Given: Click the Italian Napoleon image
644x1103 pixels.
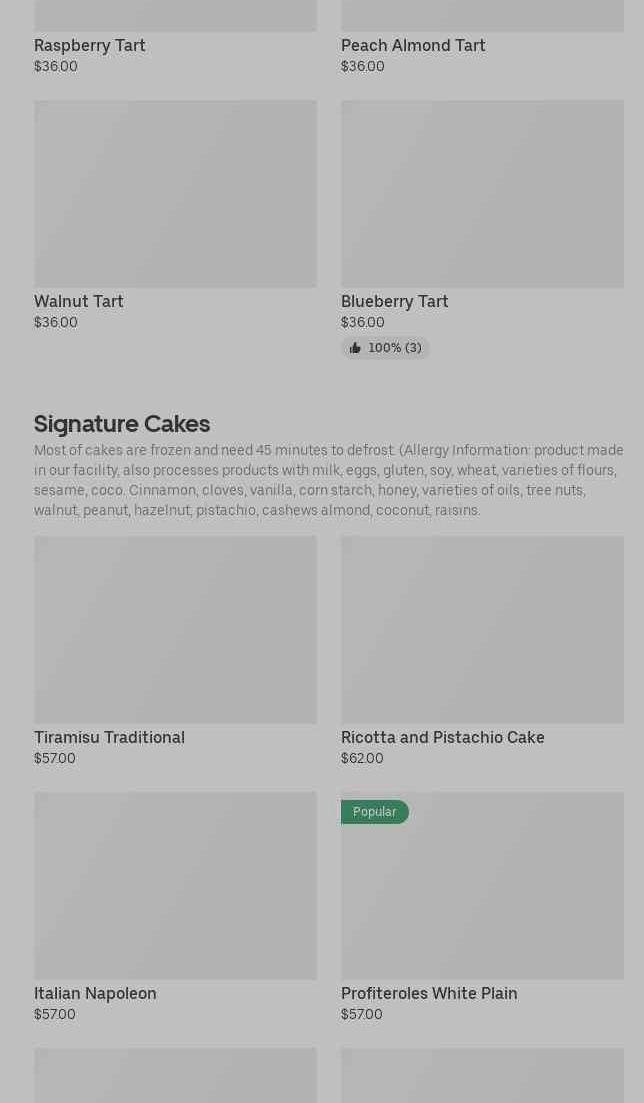Looking at the screenshot, I should point(175,886).
